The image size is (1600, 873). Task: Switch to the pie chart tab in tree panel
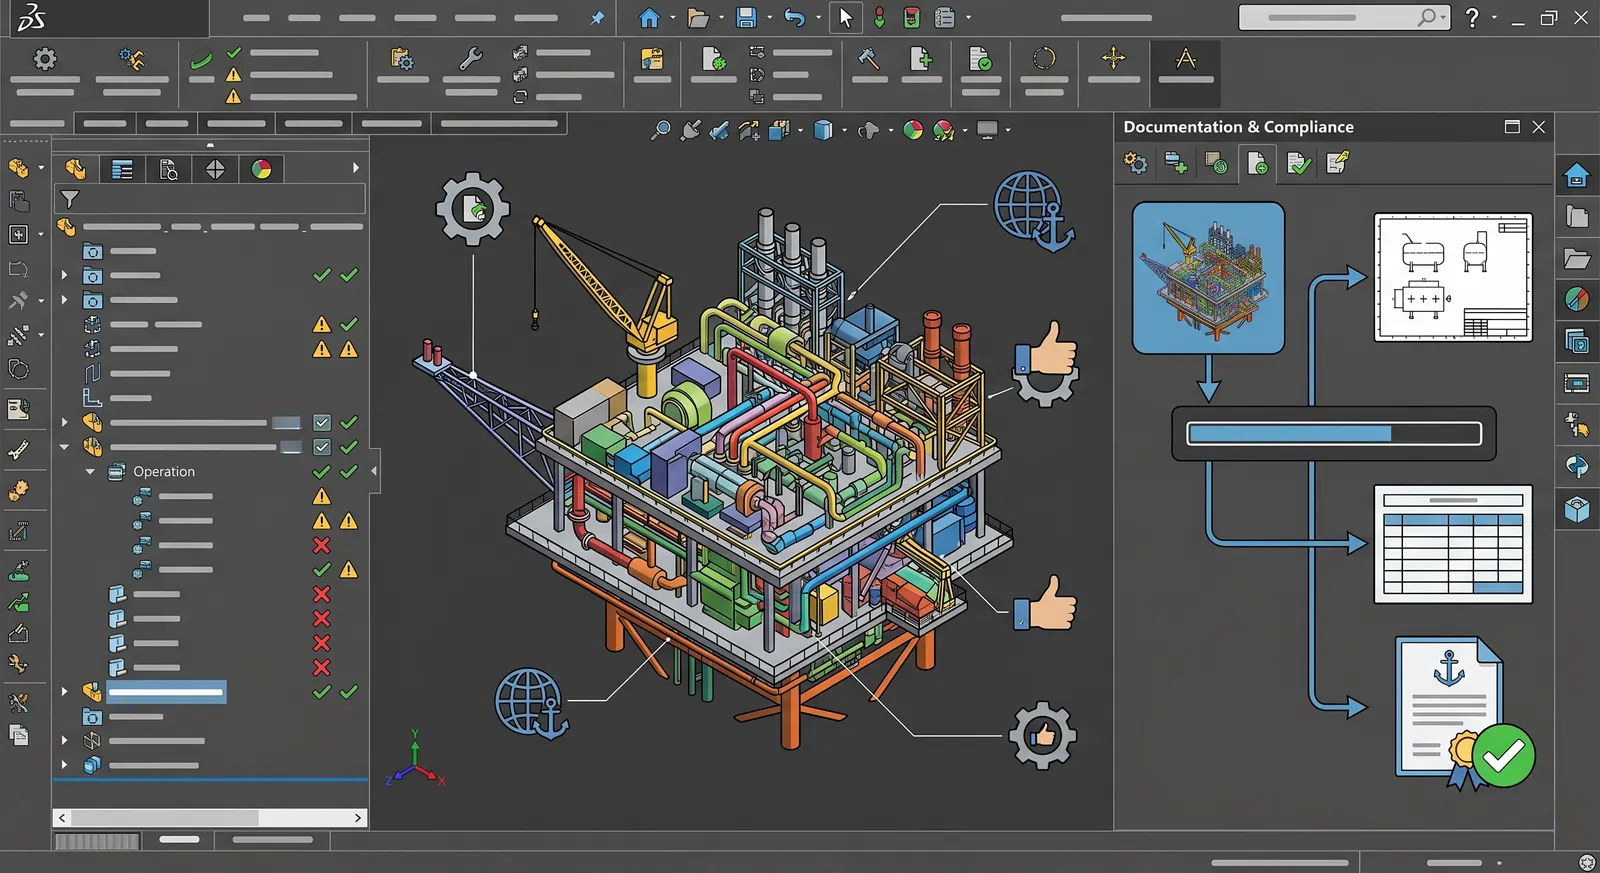261,169
